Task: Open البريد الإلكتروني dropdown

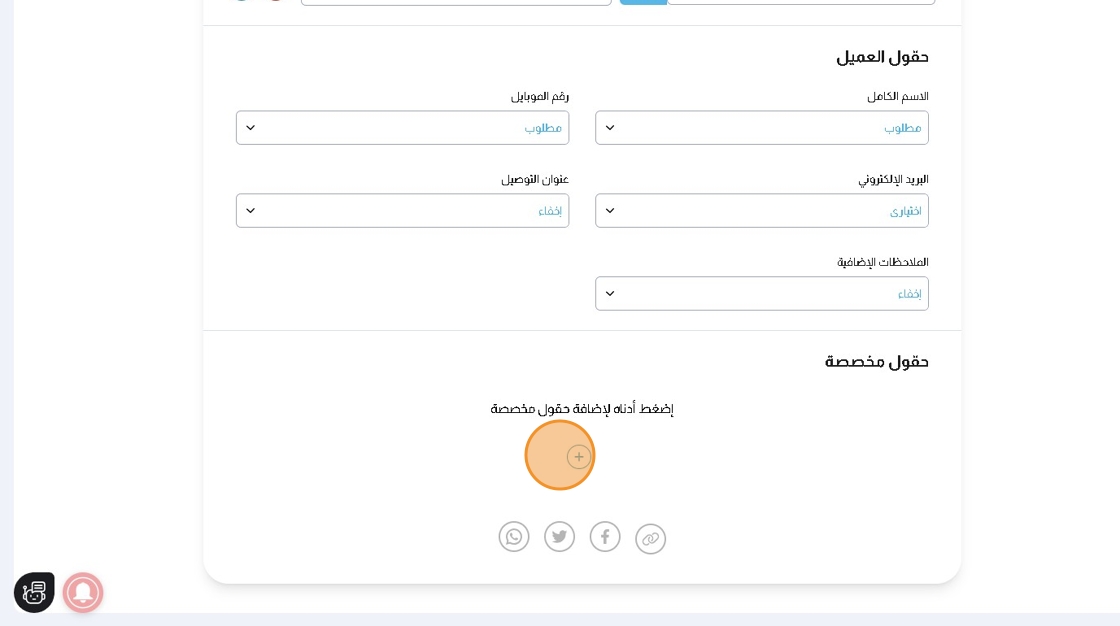Action: tap(761, 210)
